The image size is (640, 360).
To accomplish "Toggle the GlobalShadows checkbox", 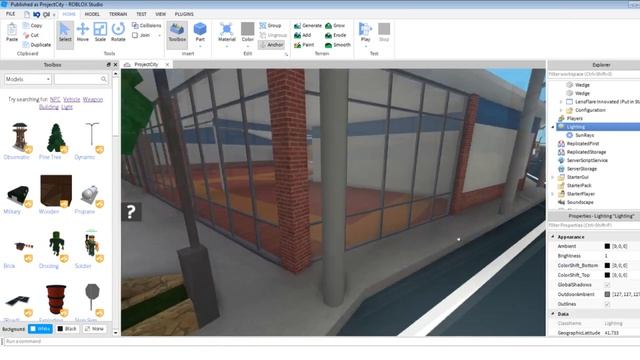I will coord(607,284).
